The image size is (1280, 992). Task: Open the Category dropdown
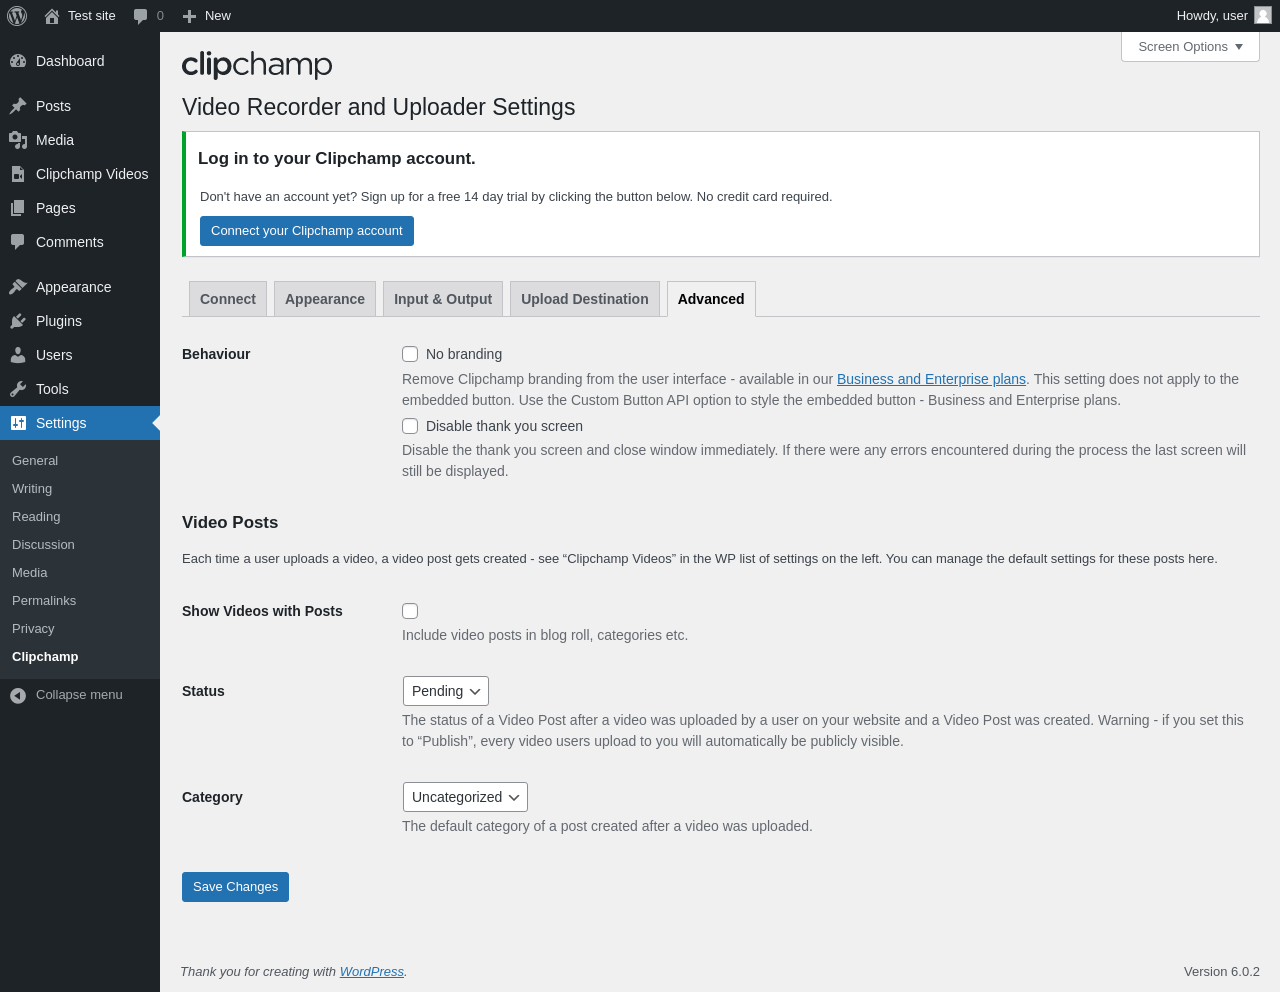point(465,797)
